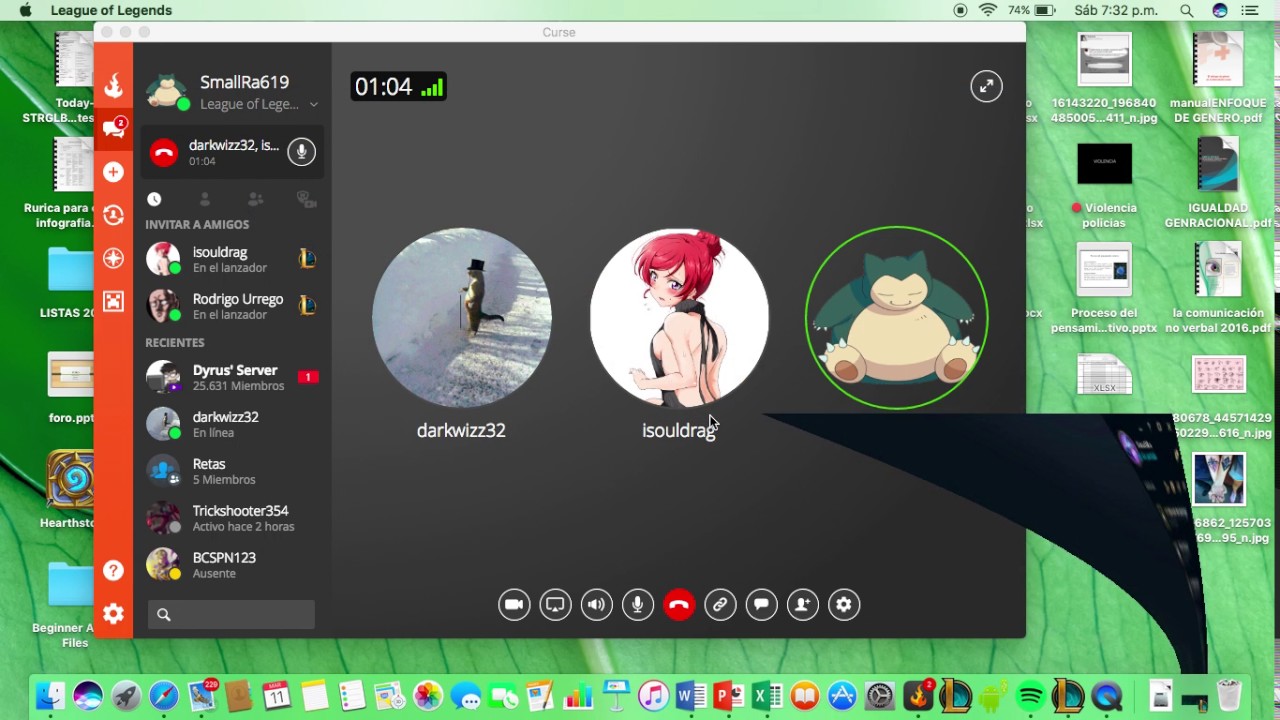Expand the League of Legends status dropdown
This screenshot has width=1280, height=720.
(313, 104)
